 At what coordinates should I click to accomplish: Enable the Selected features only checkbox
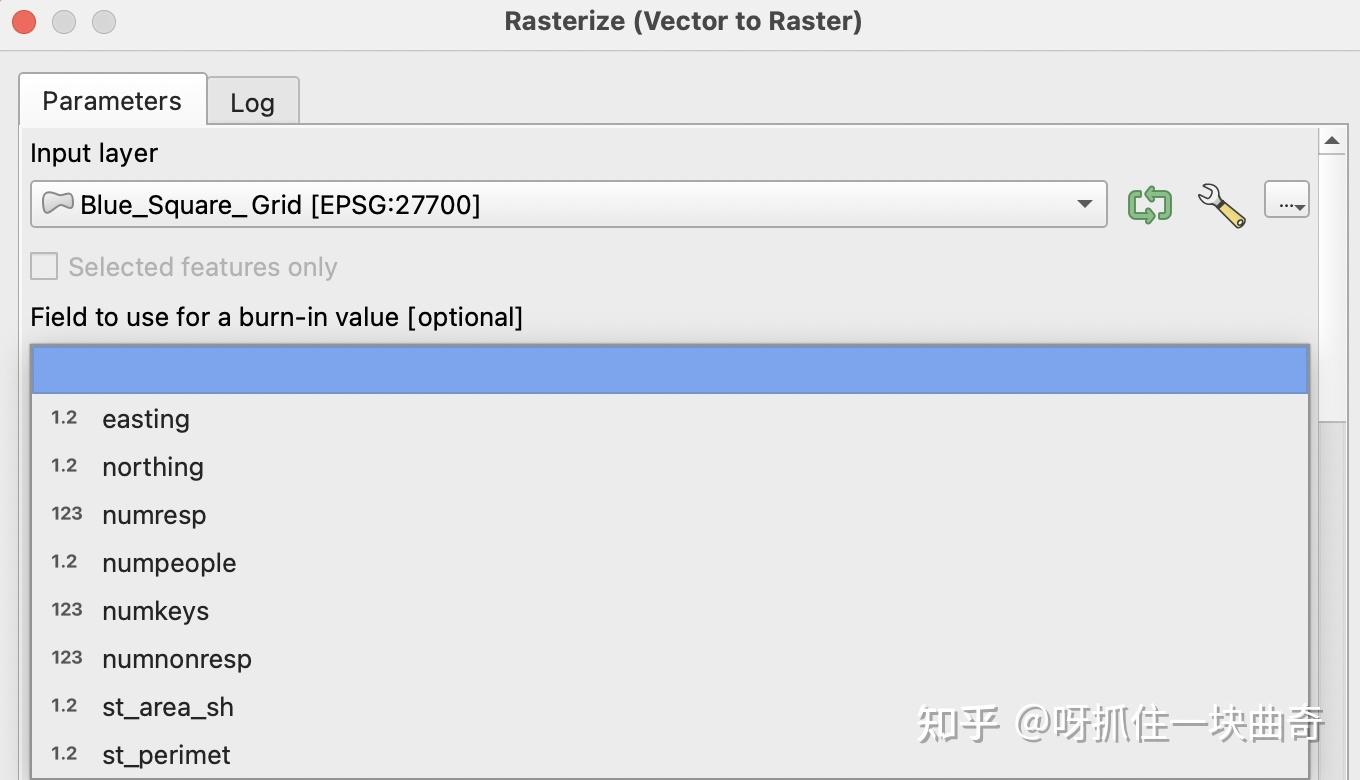coord(43,266)
